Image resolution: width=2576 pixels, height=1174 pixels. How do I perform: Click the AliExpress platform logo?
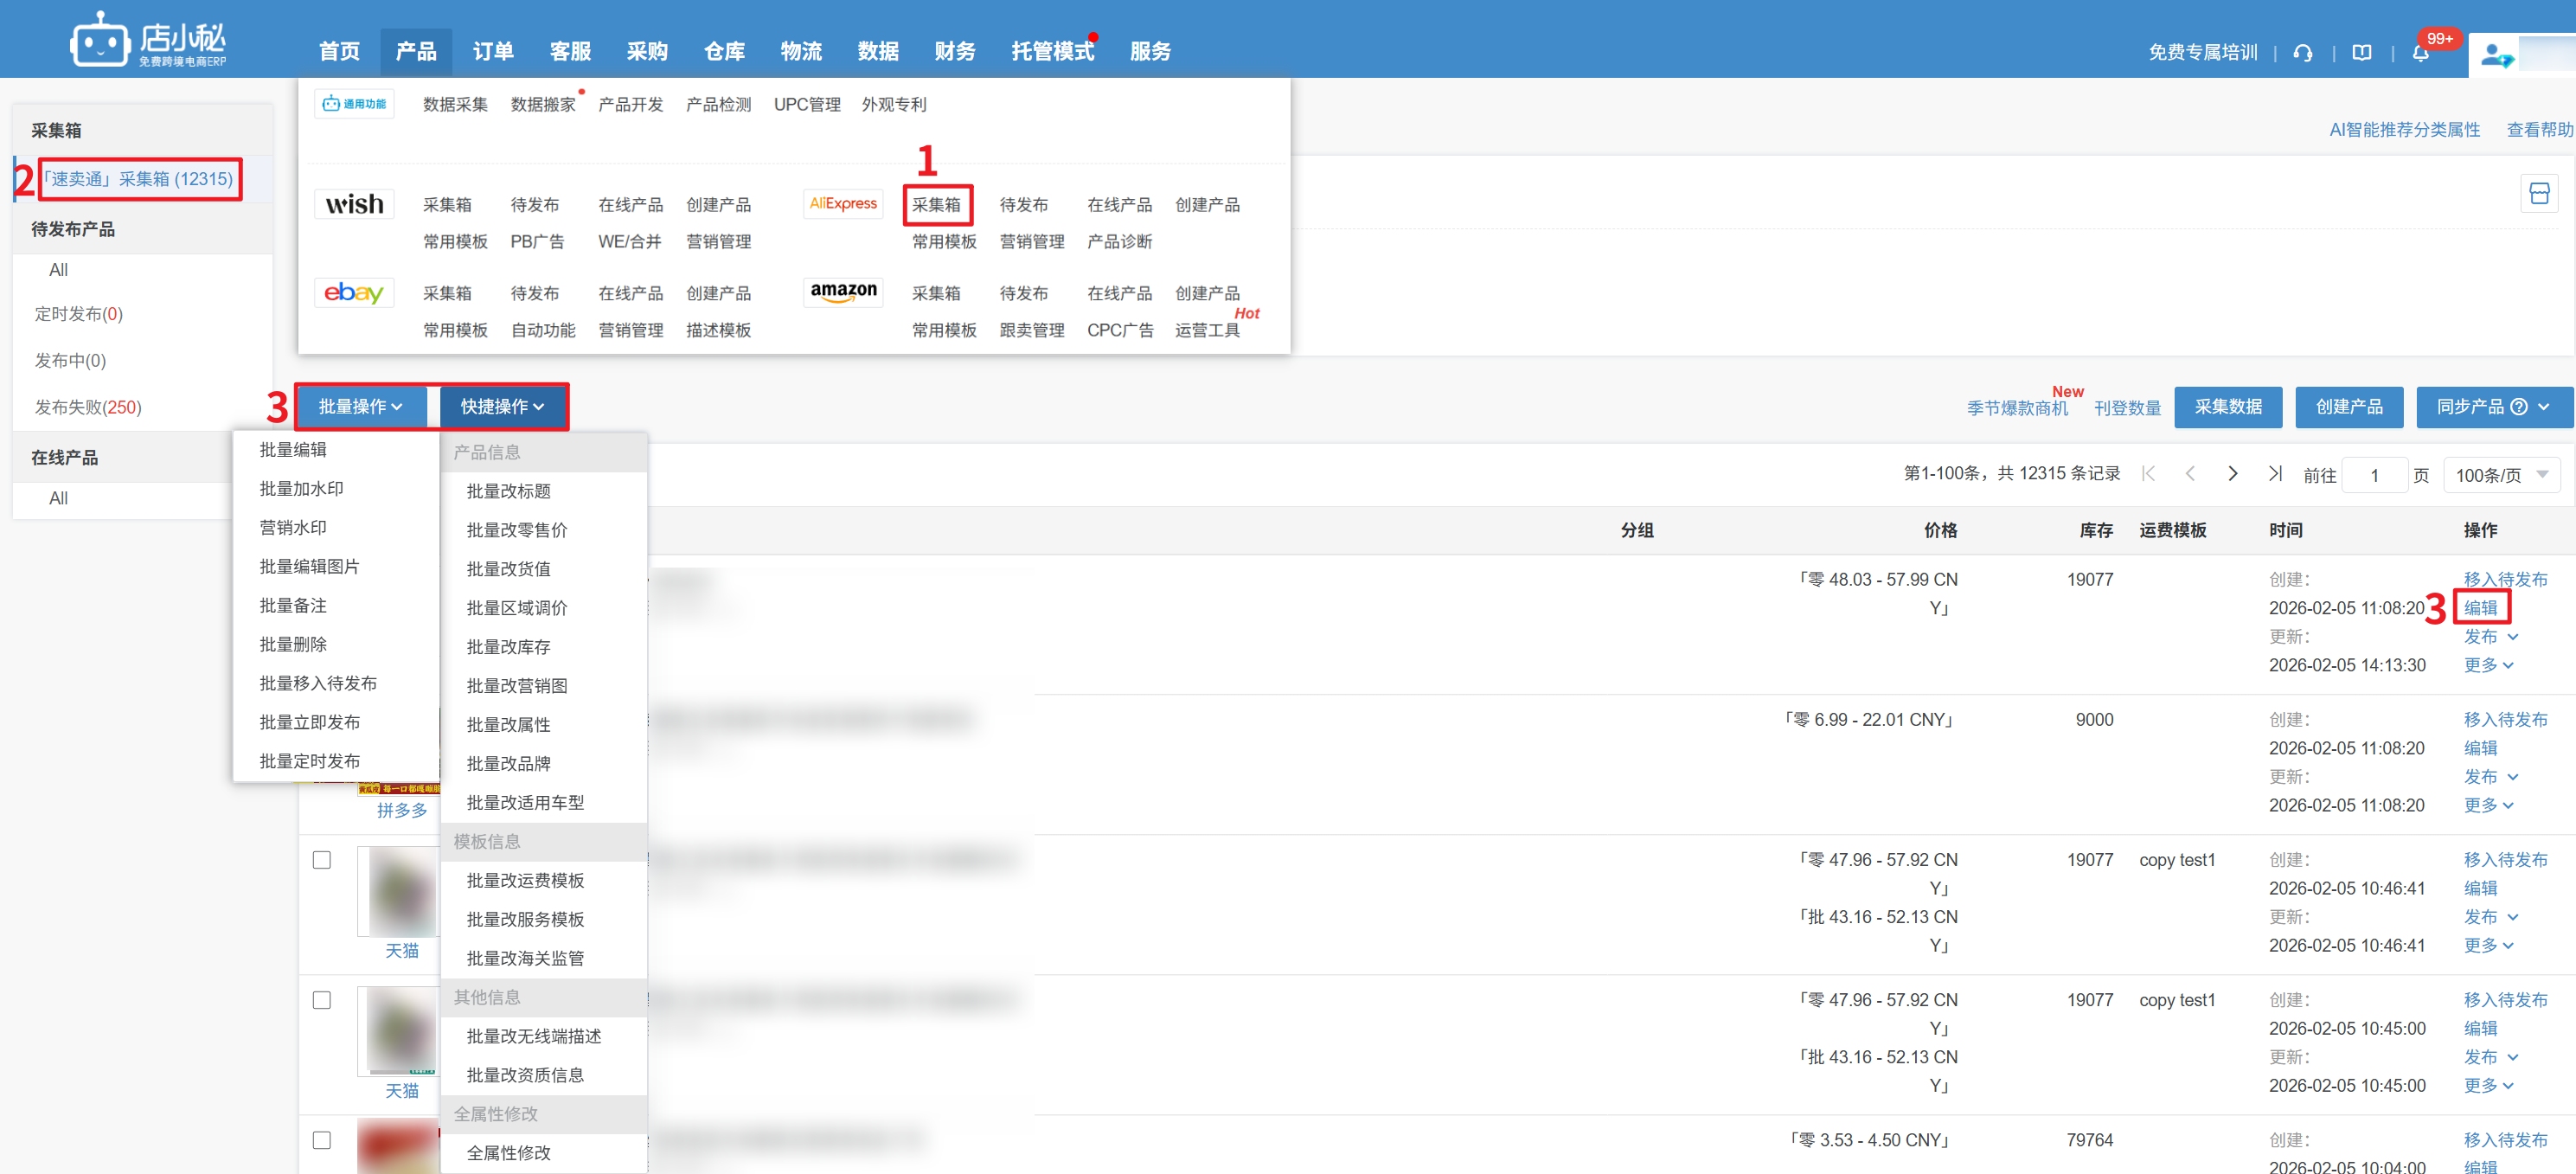[x=842, y=204]
